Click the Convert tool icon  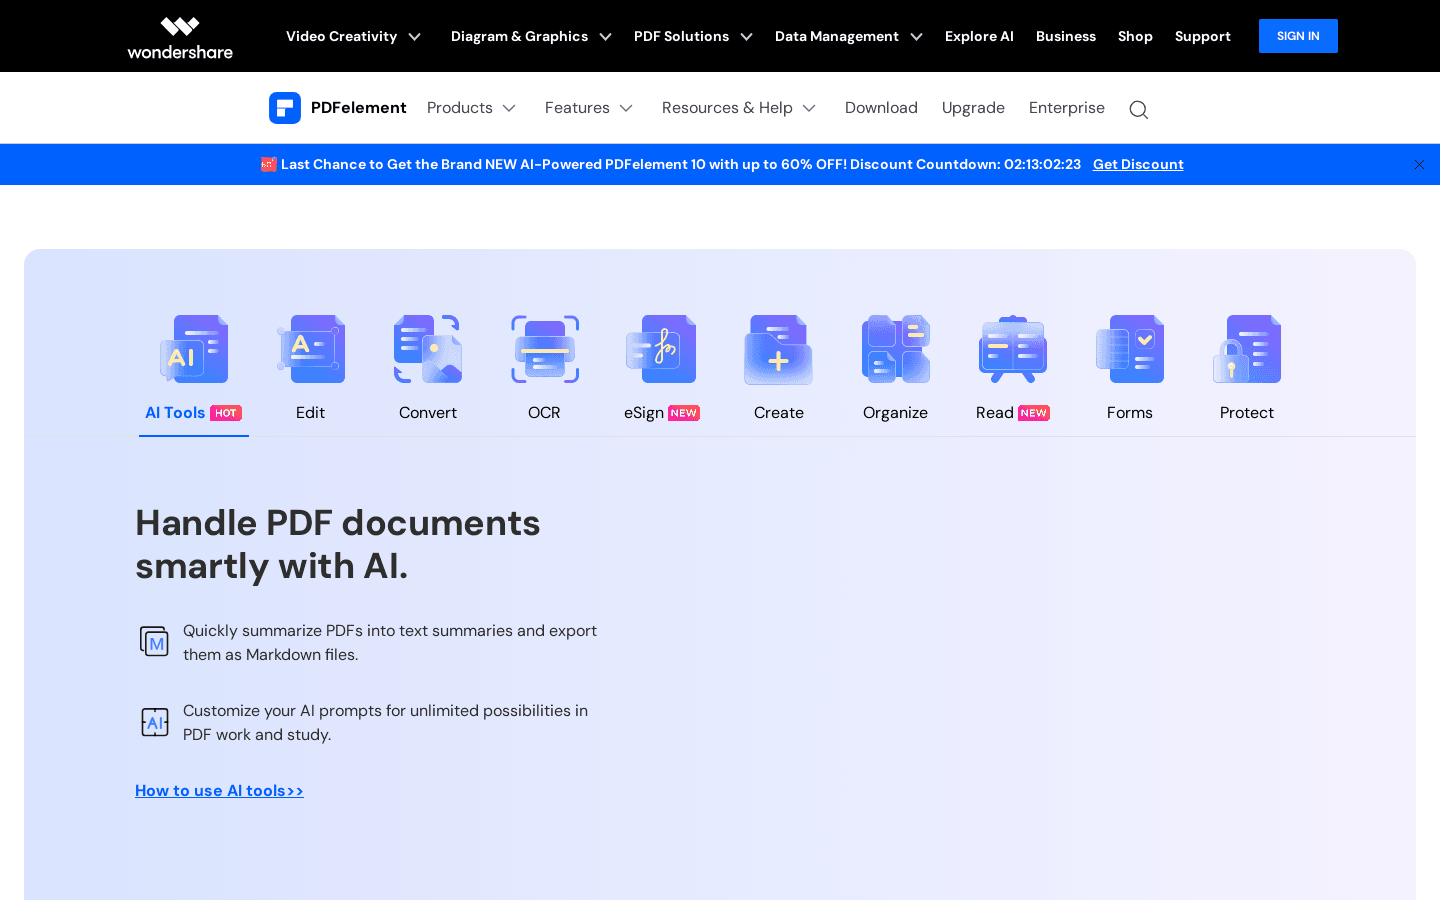click(427, 349)
